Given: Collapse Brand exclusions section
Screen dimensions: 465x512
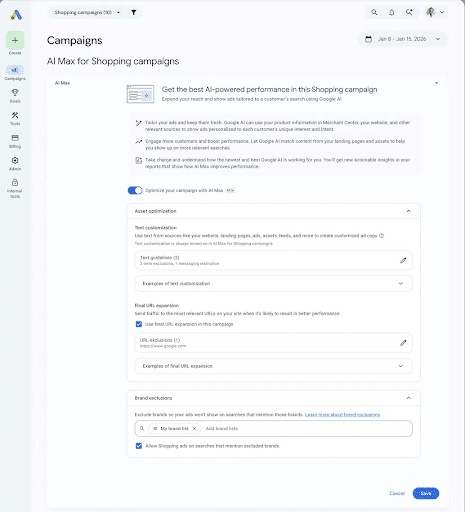Looking at the screenshot, I should pyautogui.click(x=409, y=398).
